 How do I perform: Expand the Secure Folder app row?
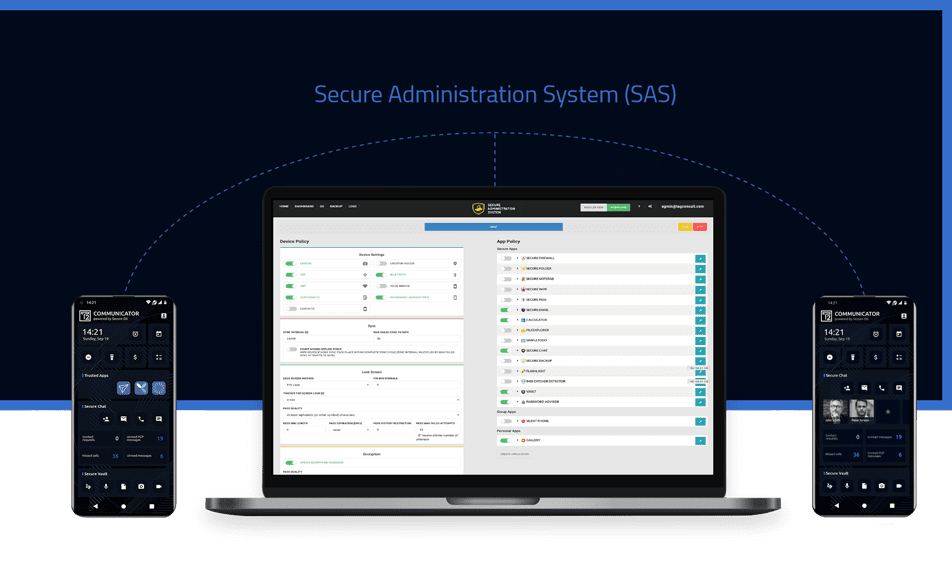[517, 269]
